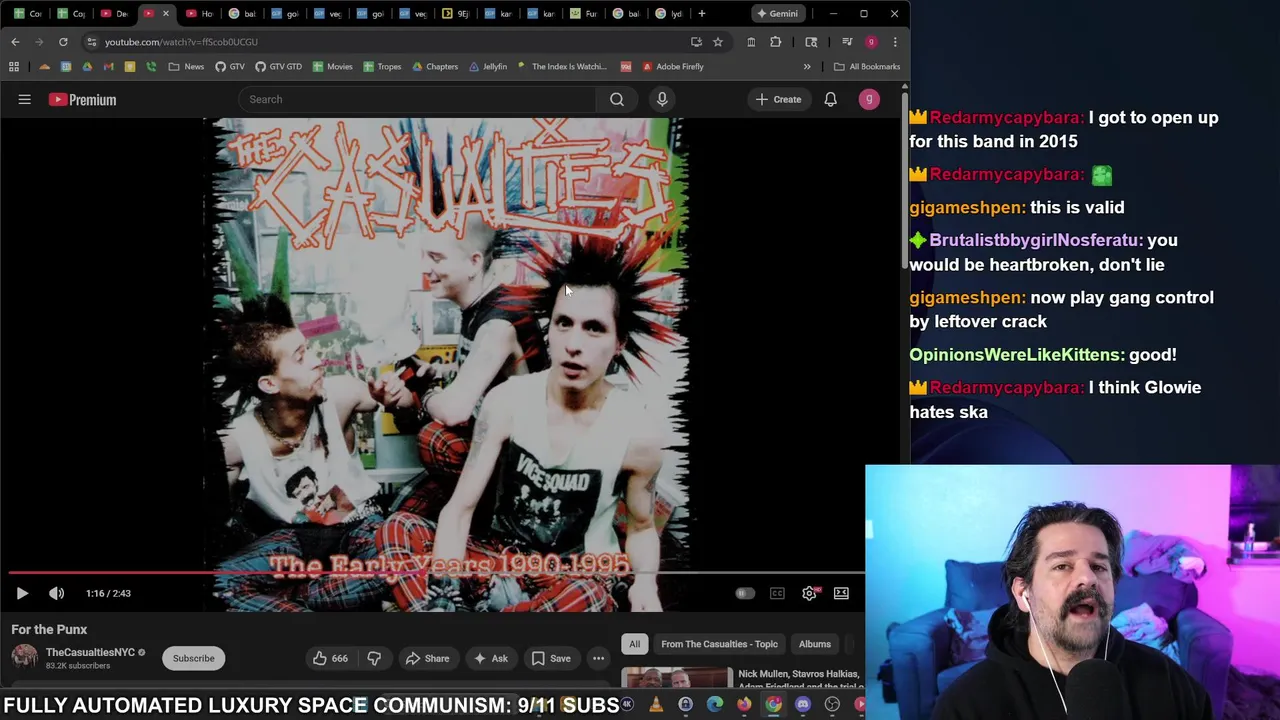
Task: Switch player to theater mode
Action: pos(841,593)
